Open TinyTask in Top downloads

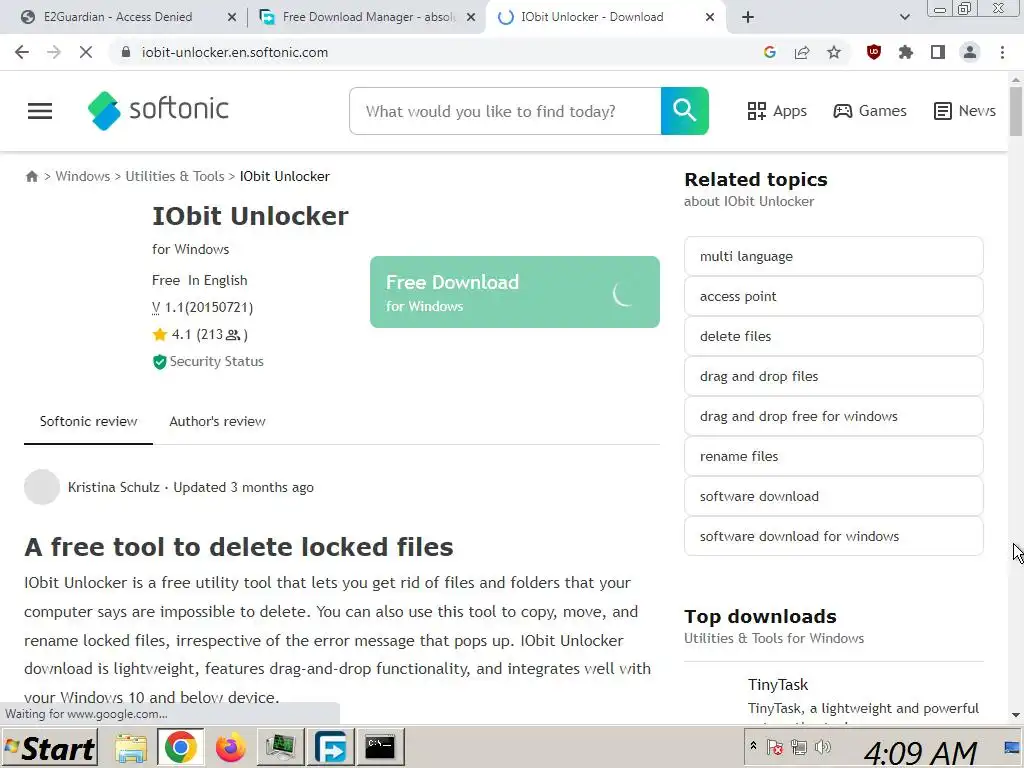pos(777,684)
